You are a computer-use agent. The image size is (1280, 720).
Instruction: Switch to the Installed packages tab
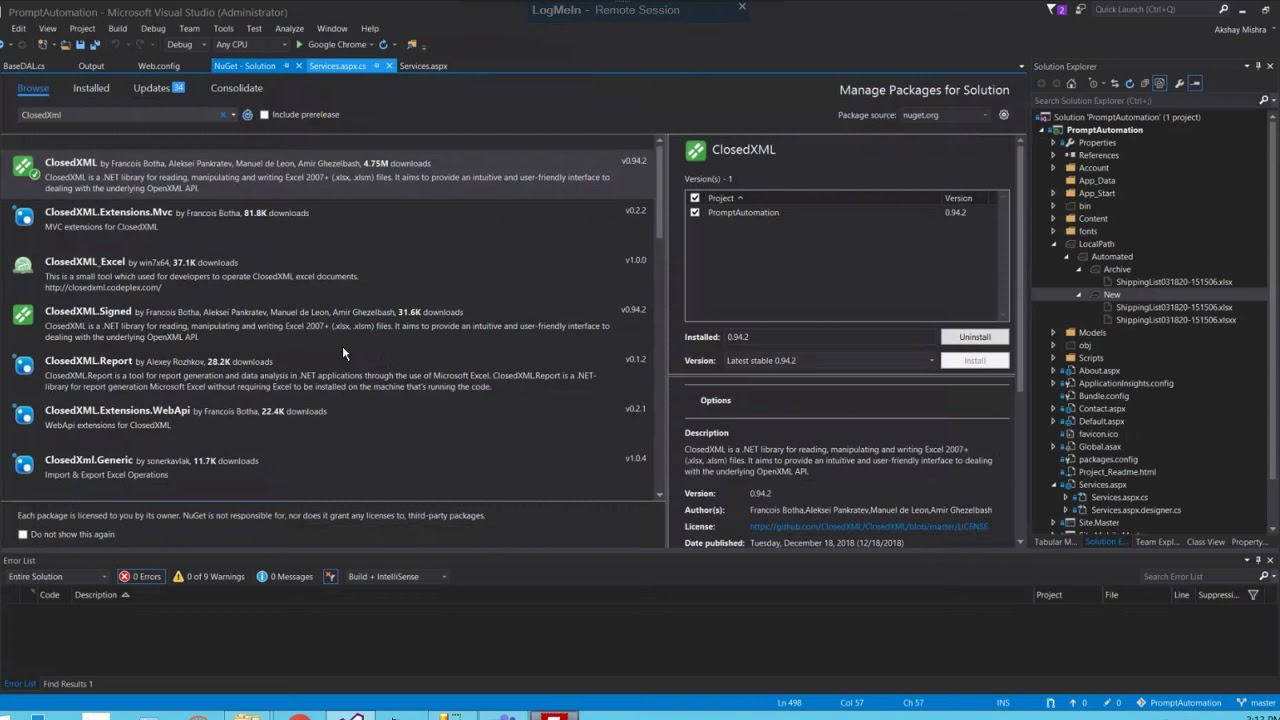(x=91, y=88)
